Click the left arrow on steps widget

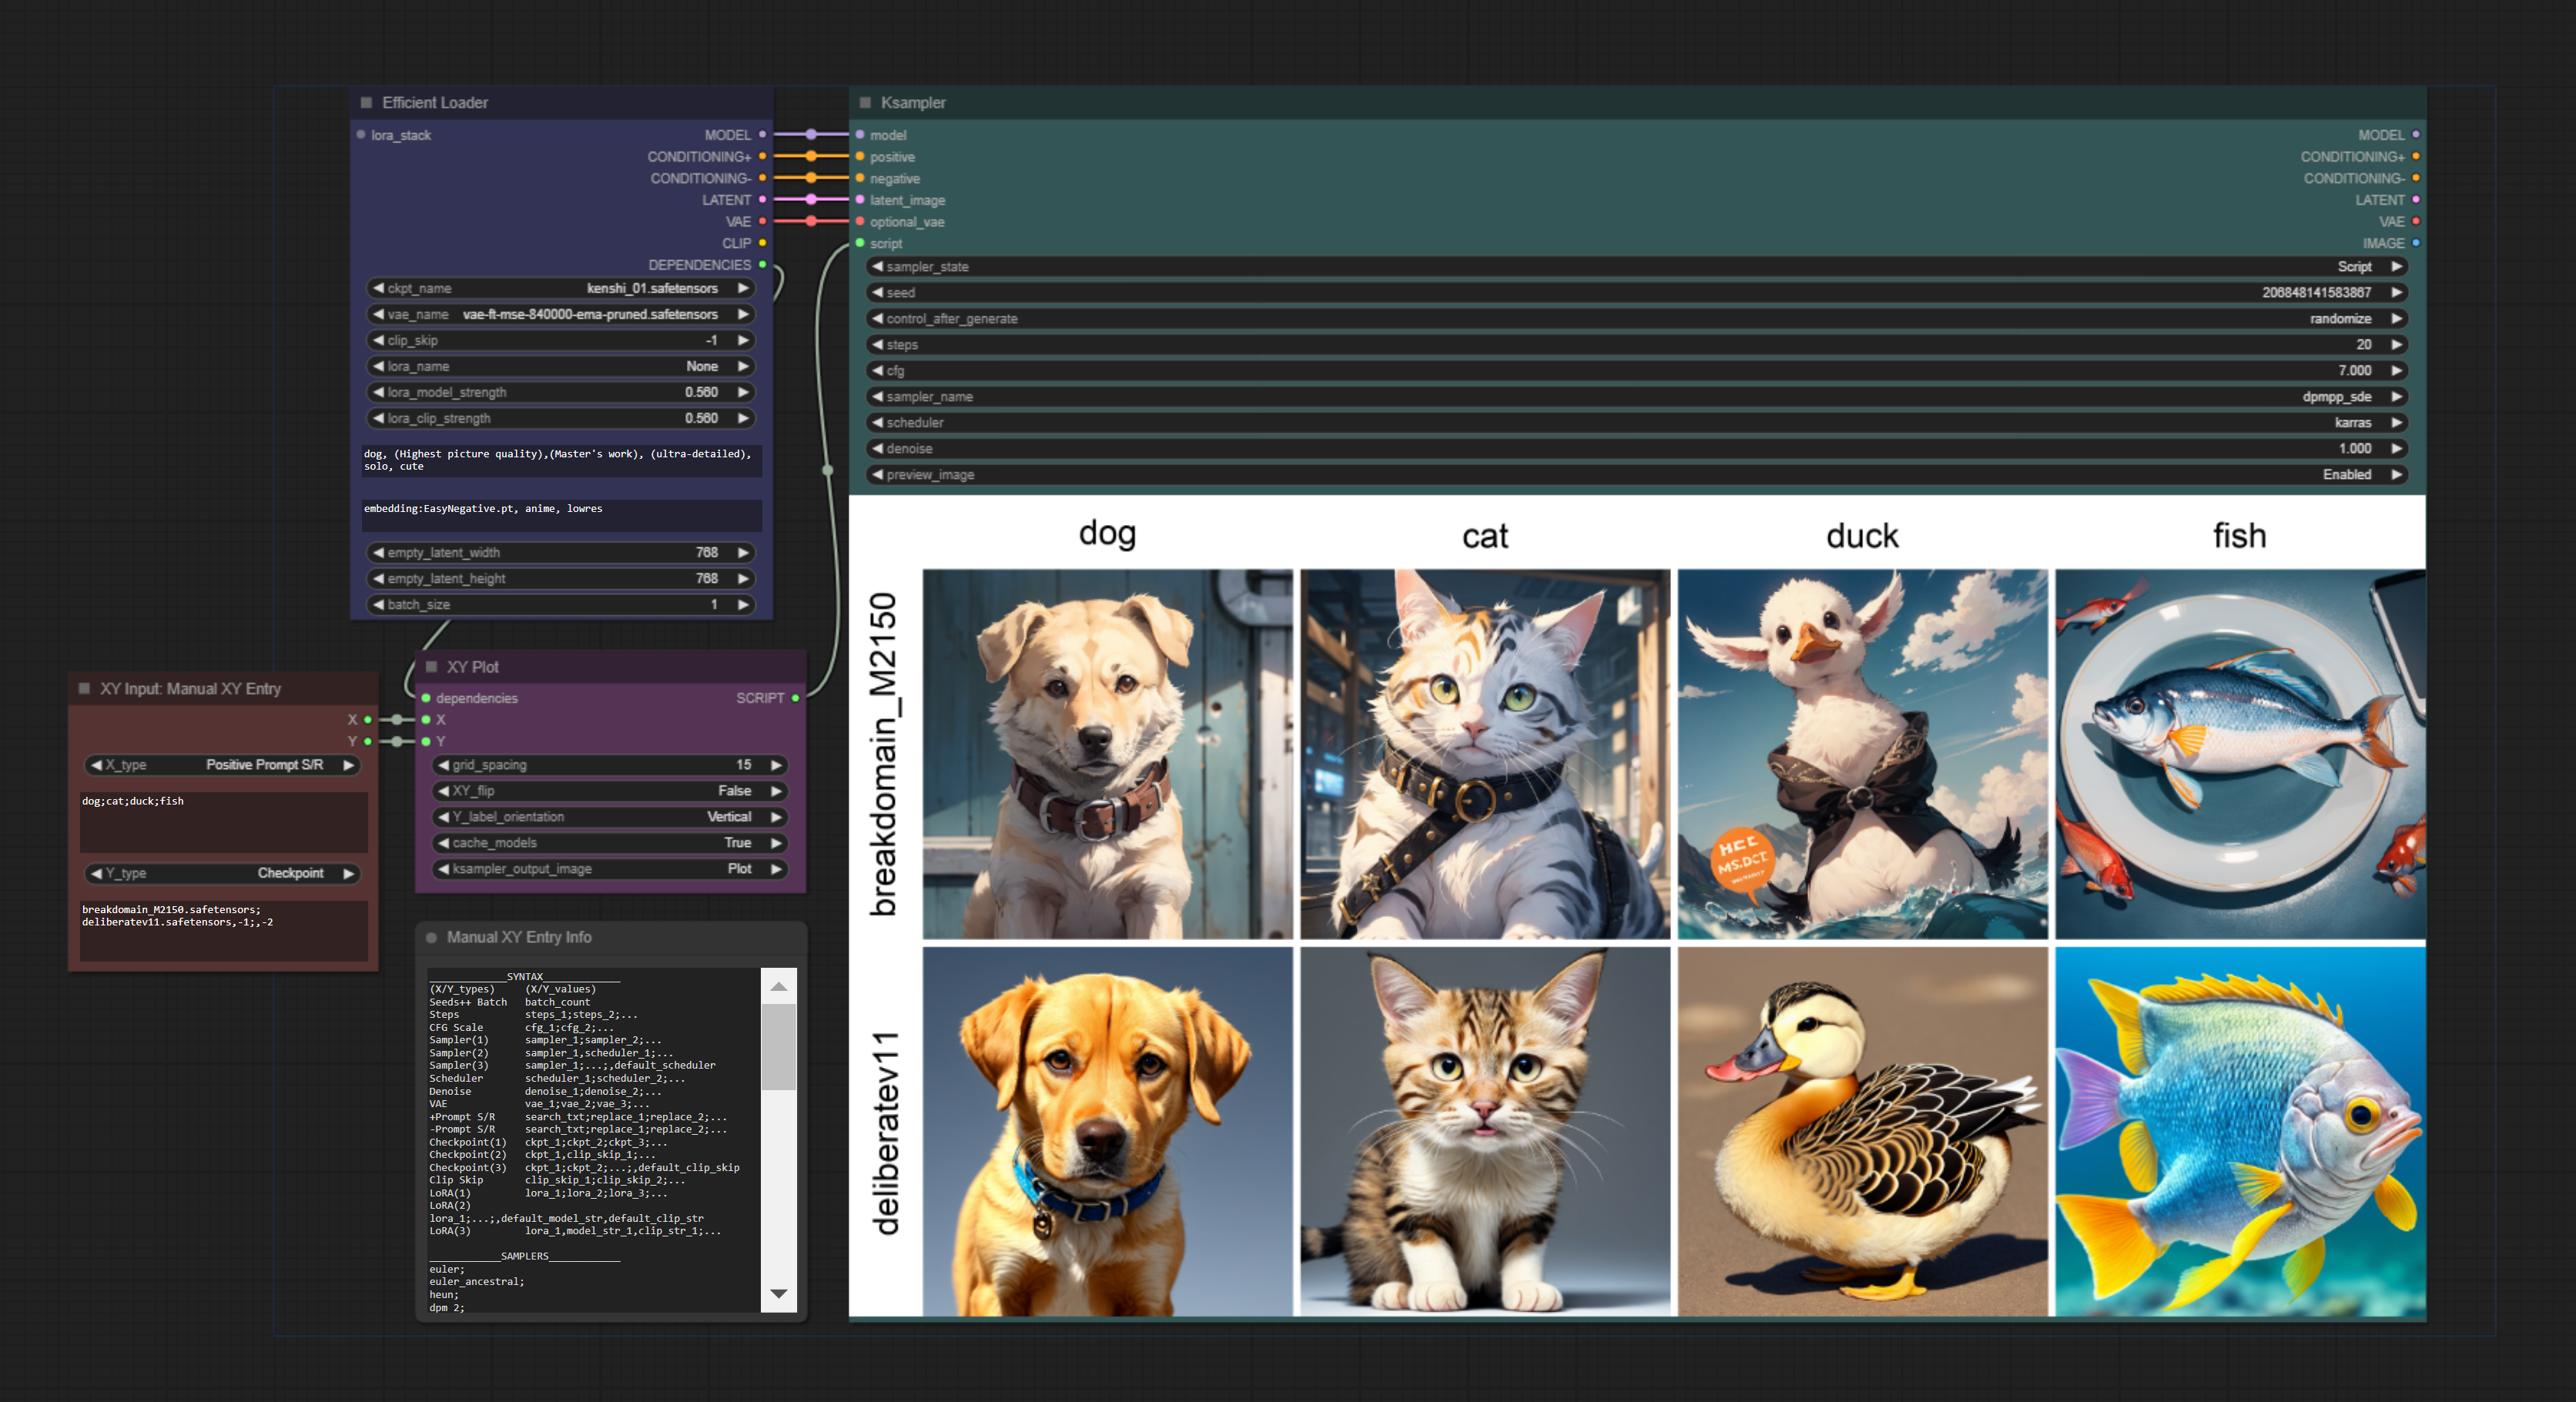pos(877,345)
